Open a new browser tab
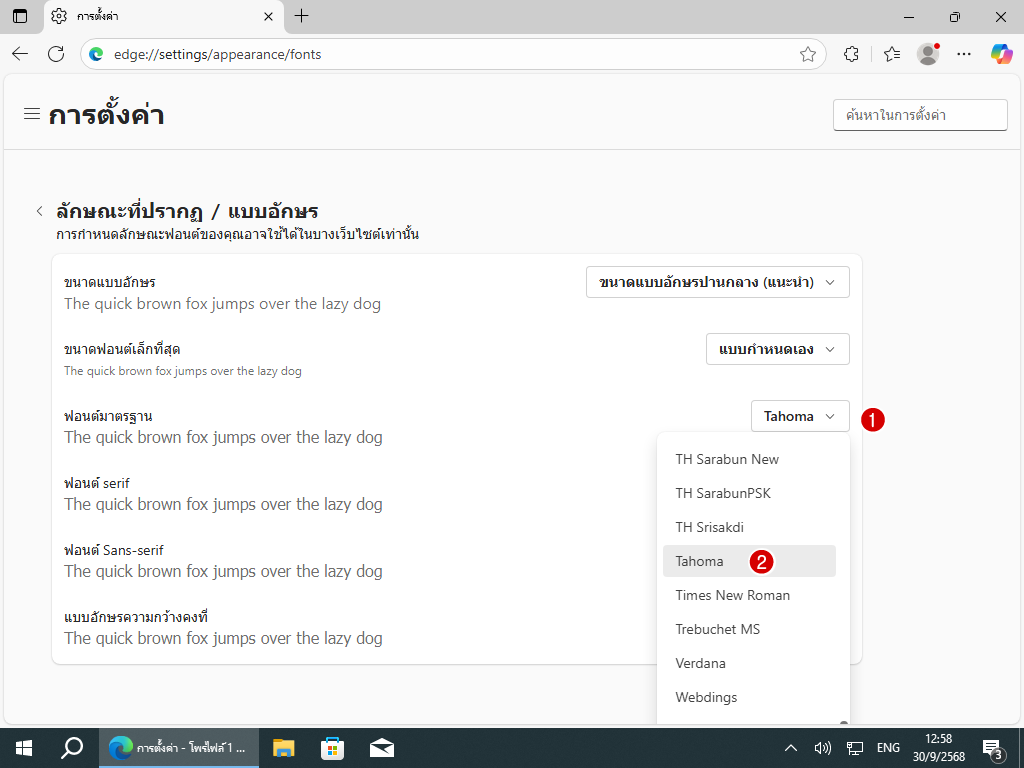Viewport: 1024px width, 768px height. click(301, 16)
